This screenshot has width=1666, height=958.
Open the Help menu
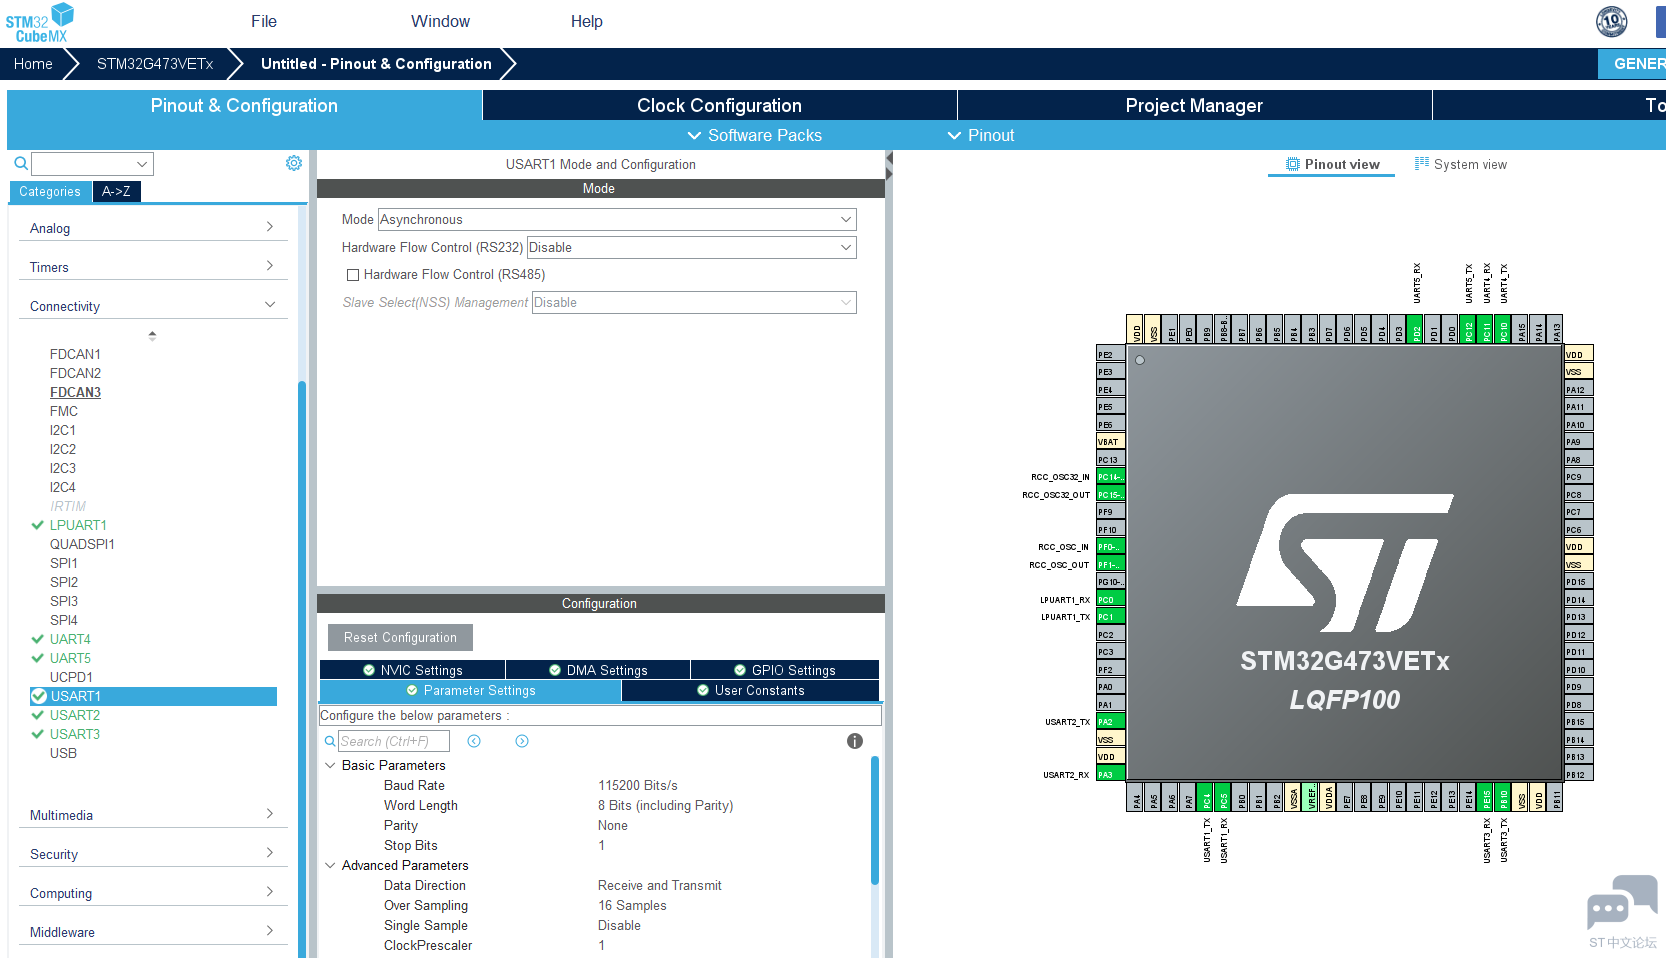click(587, 21)
